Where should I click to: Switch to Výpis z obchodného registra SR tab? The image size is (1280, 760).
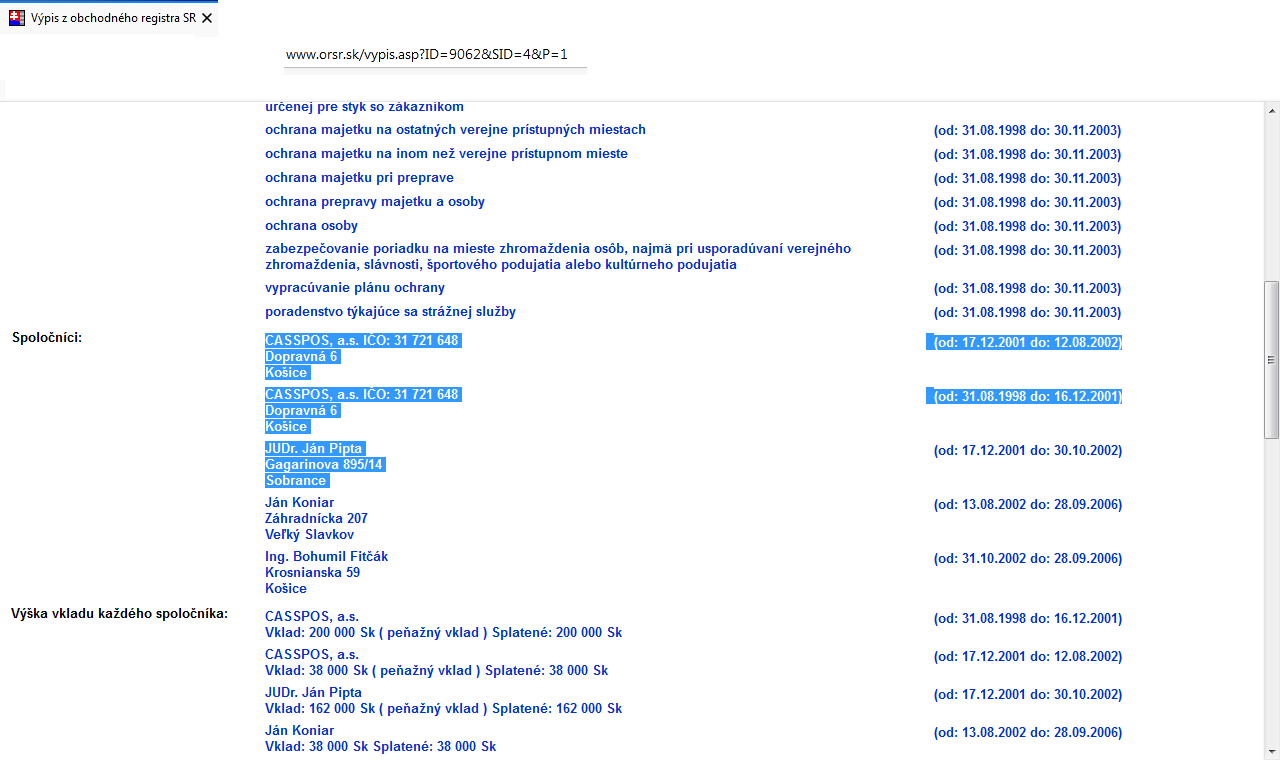pos(109,18)
